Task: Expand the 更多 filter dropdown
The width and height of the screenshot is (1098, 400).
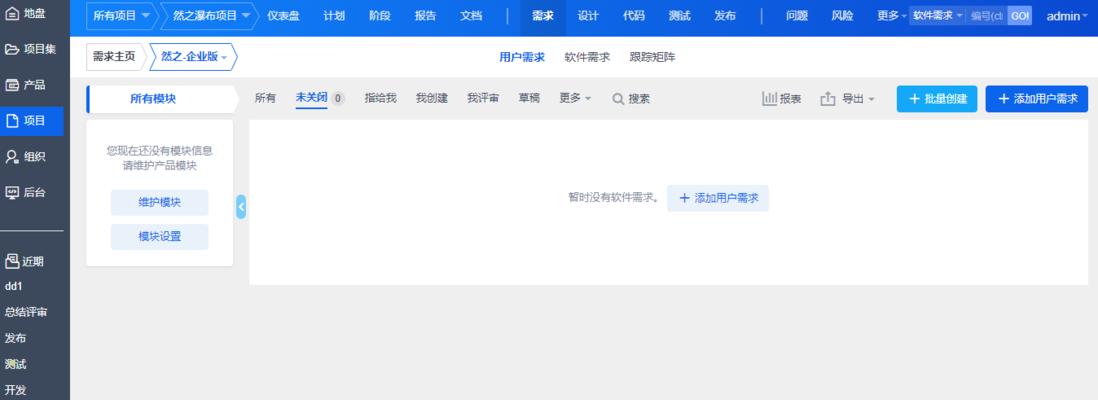Action: click(575, 99)
